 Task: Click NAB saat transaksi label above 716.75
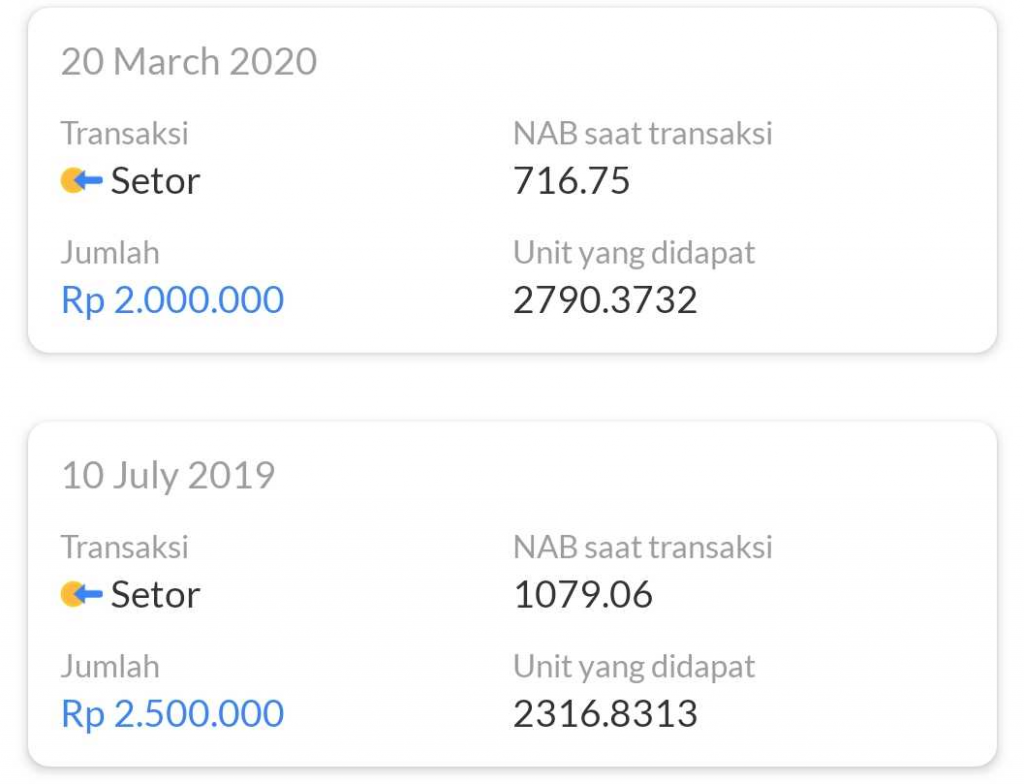coord(642,133)
